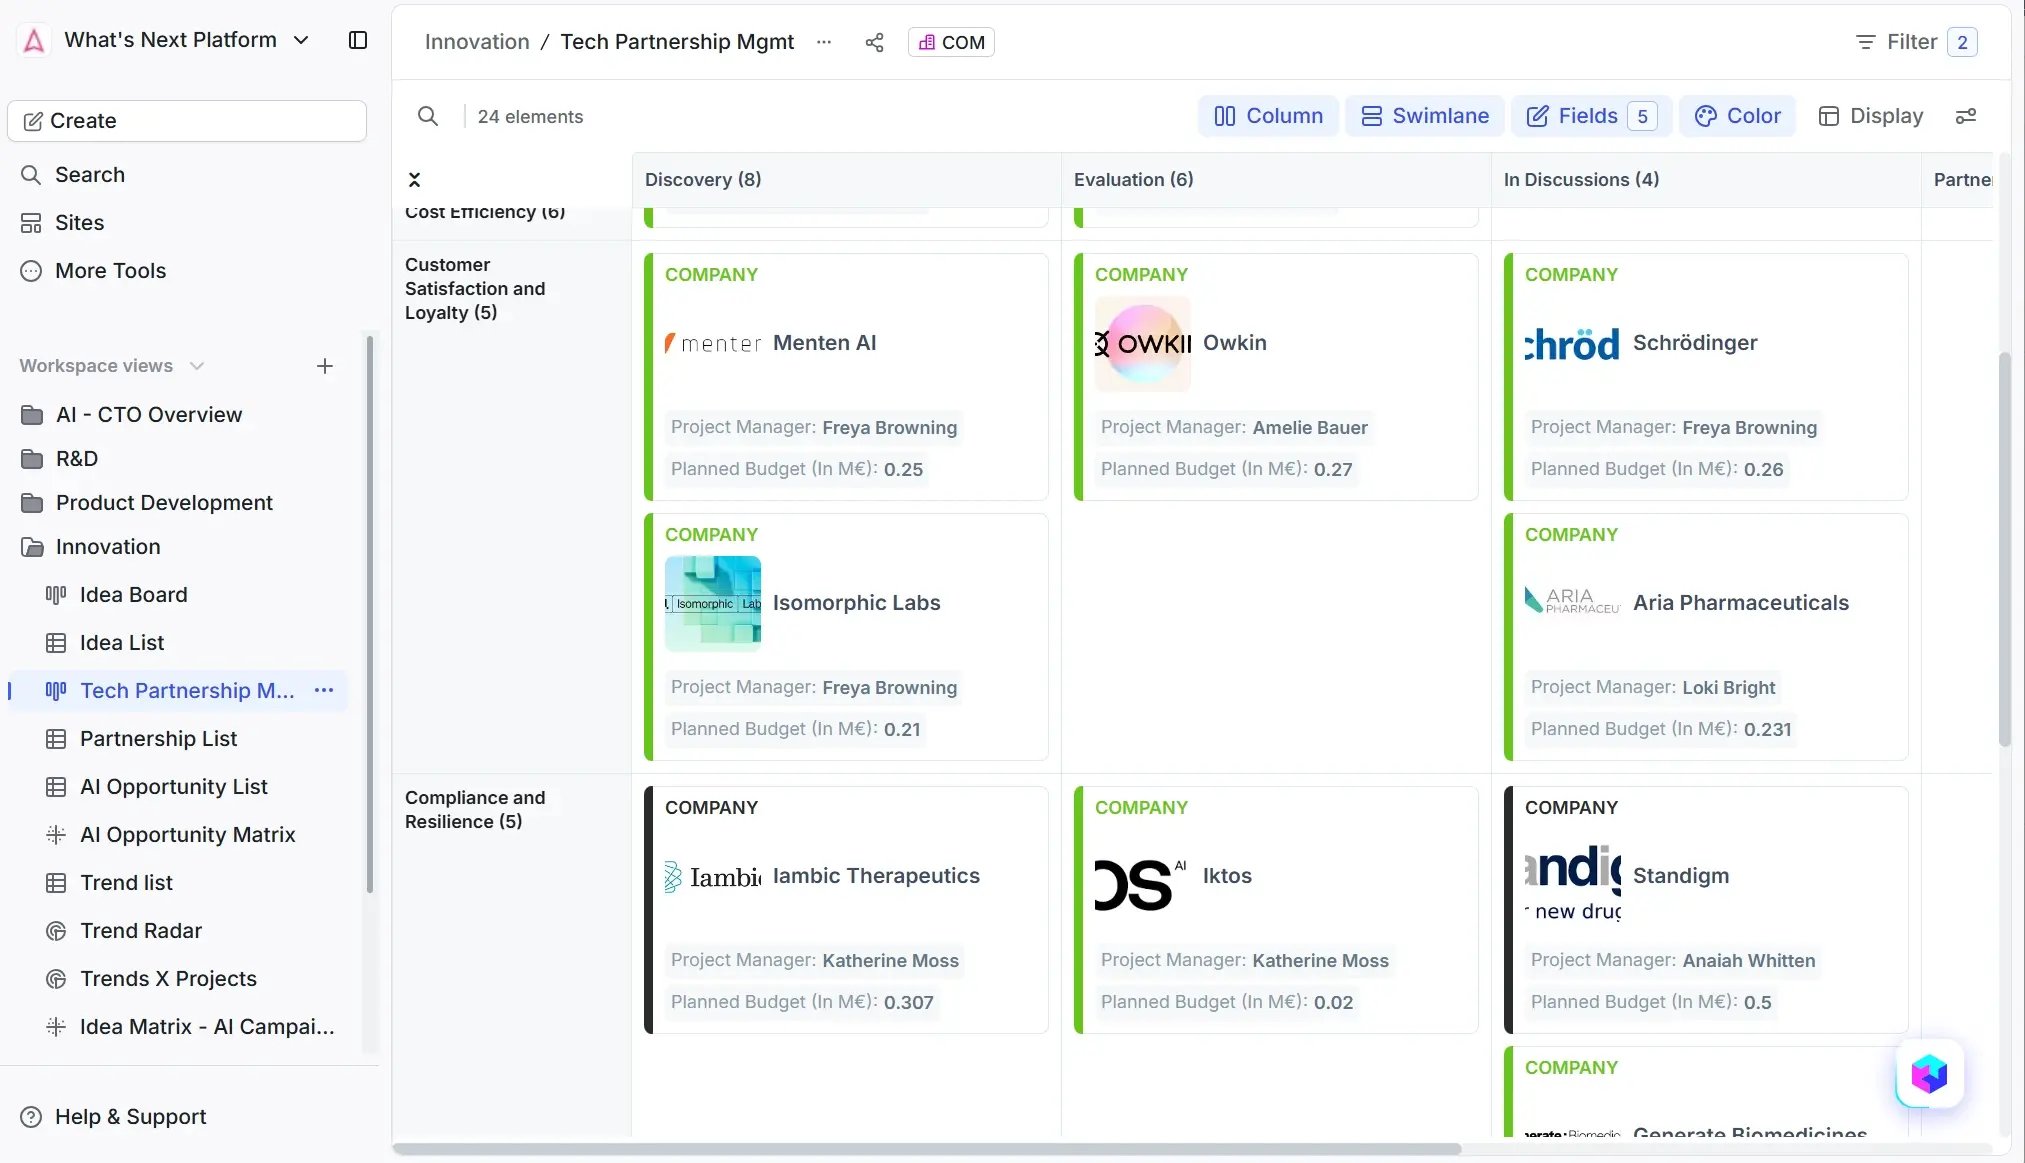The height and width of the screenshot is (1163, 2025).
Task: Click the COM badge in the header
Action: [949, 42]
